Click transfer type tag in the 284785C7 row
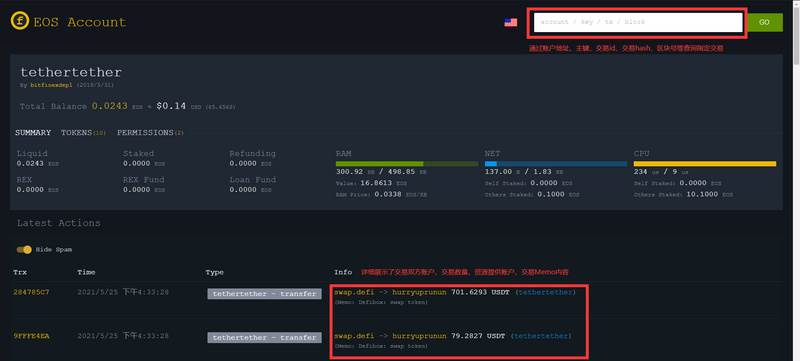The image size is (800, 361). pos(264,294)
